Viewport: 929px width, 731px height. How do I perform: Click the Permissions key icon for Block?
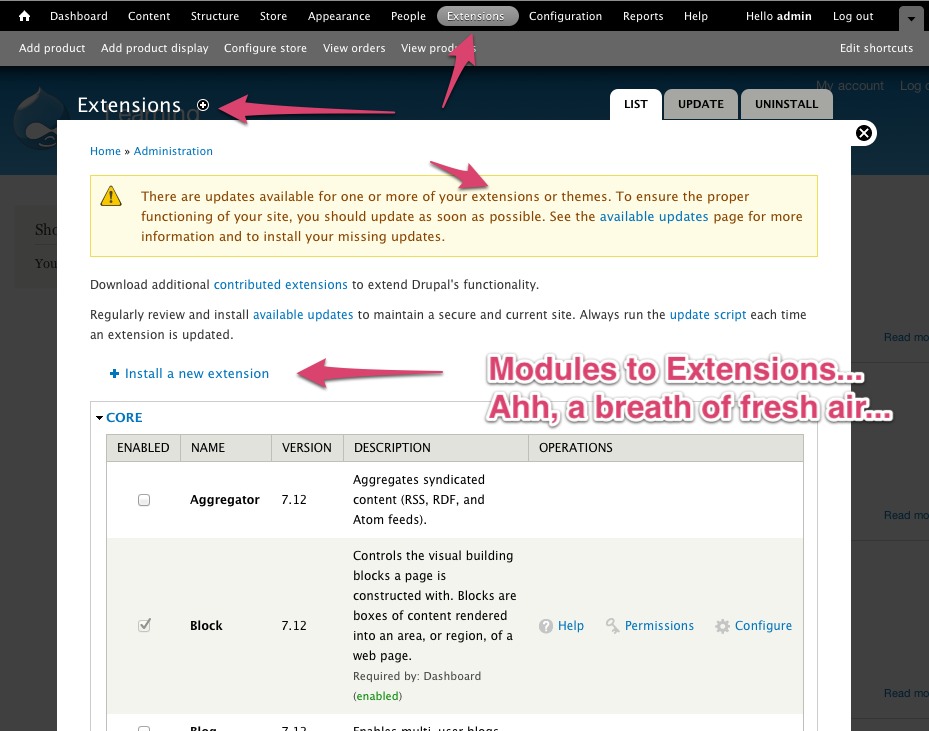click(613, 626)
